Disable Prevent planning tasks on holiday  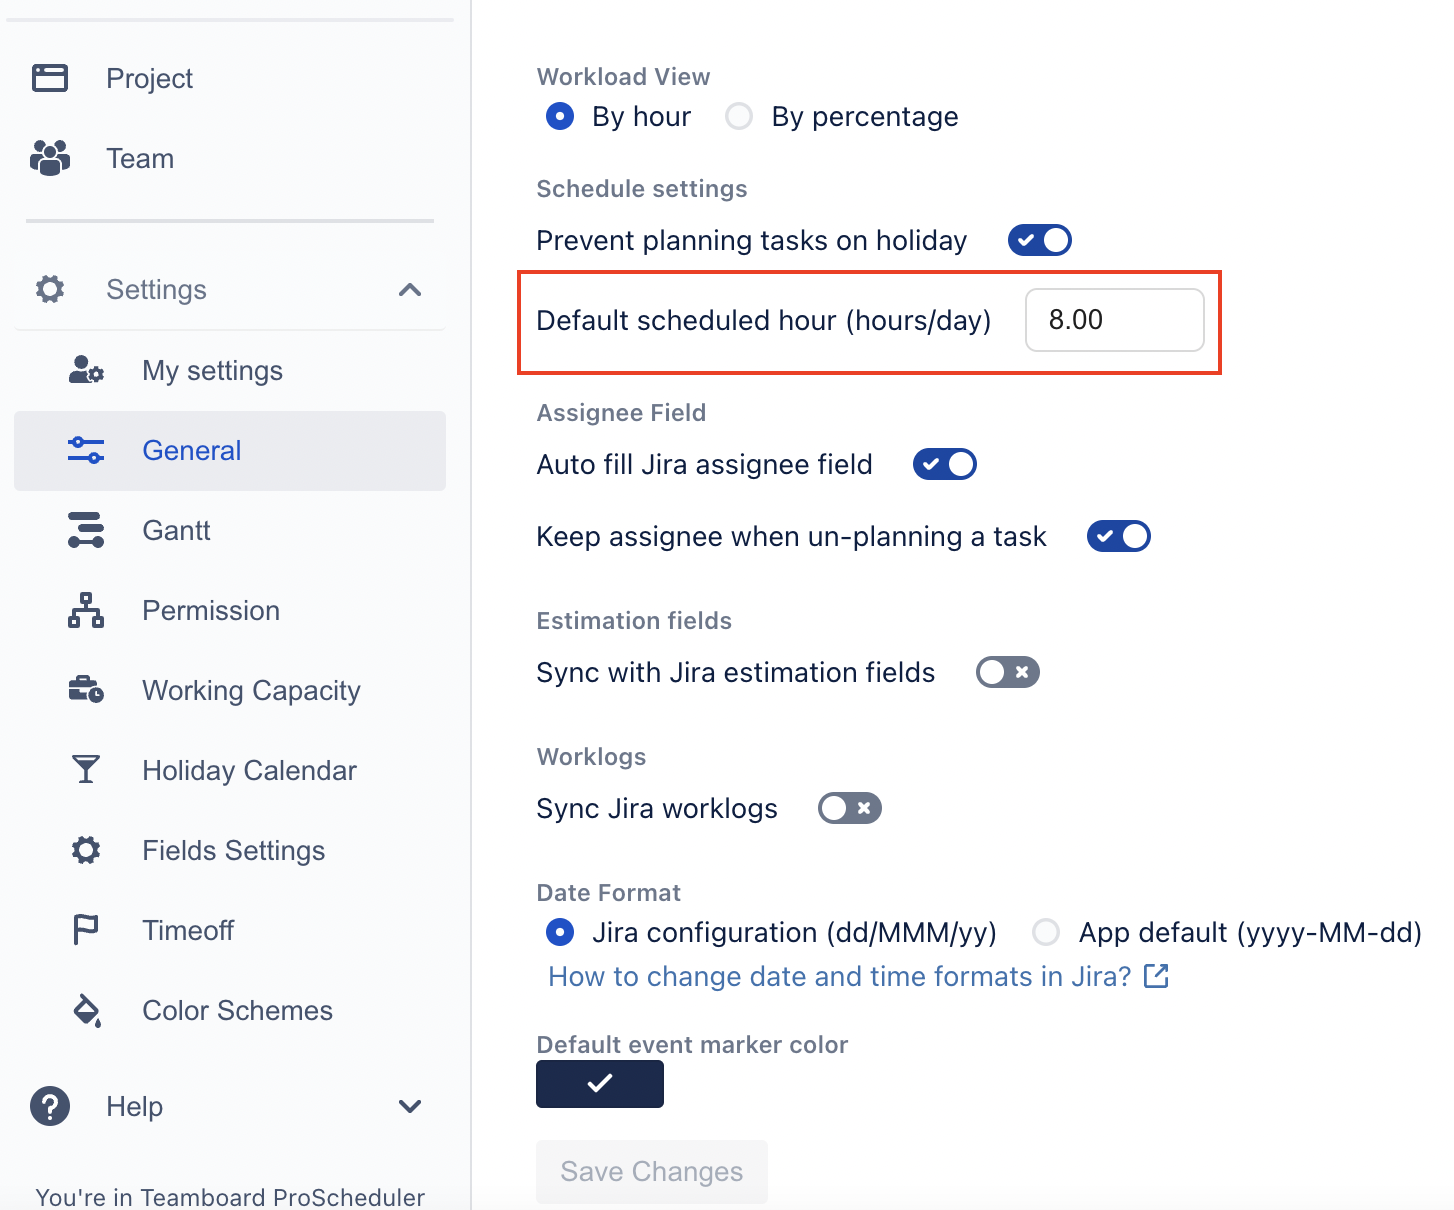(1039, 240)
